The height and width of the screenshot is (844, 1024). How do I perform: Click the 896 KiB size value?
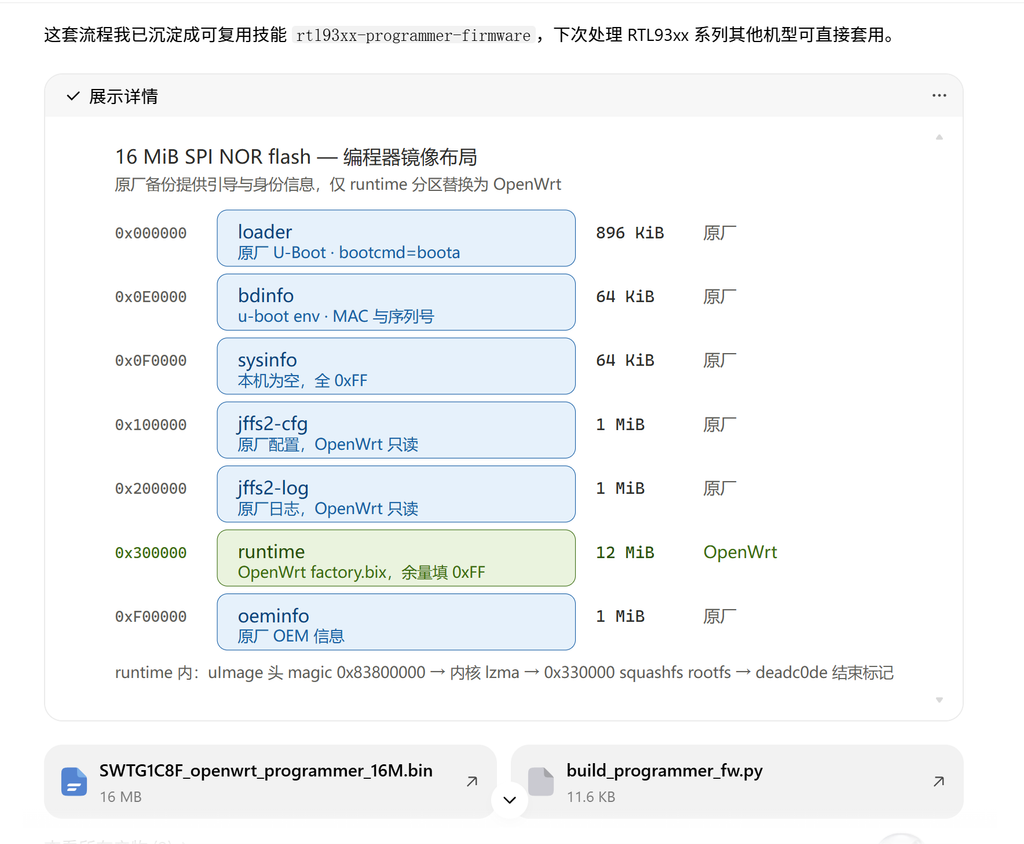(x=630, y=233)
